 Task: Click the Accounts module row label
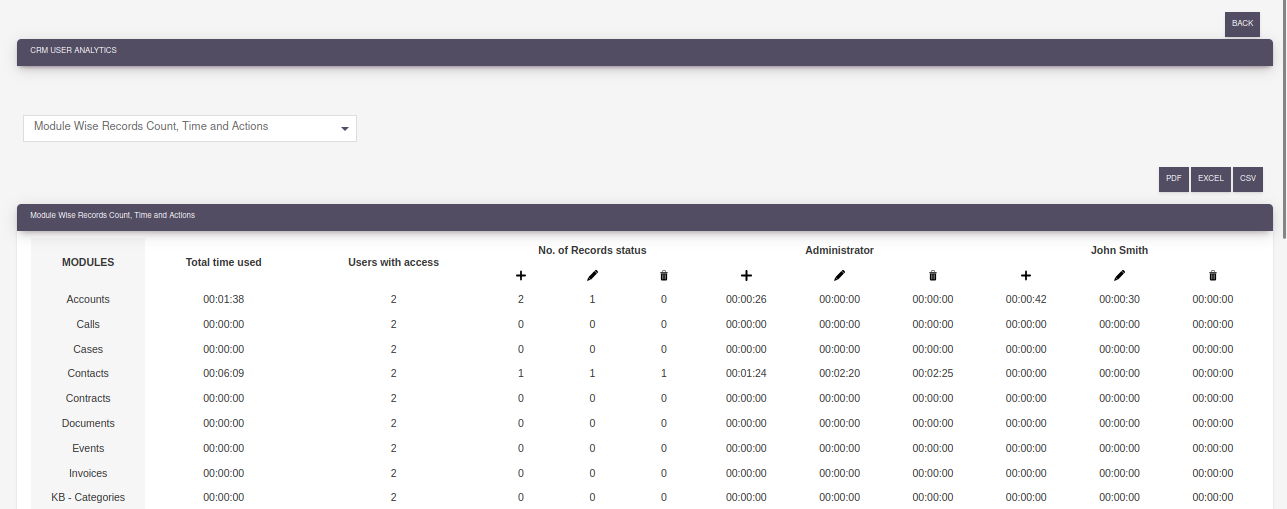[88, 300]
